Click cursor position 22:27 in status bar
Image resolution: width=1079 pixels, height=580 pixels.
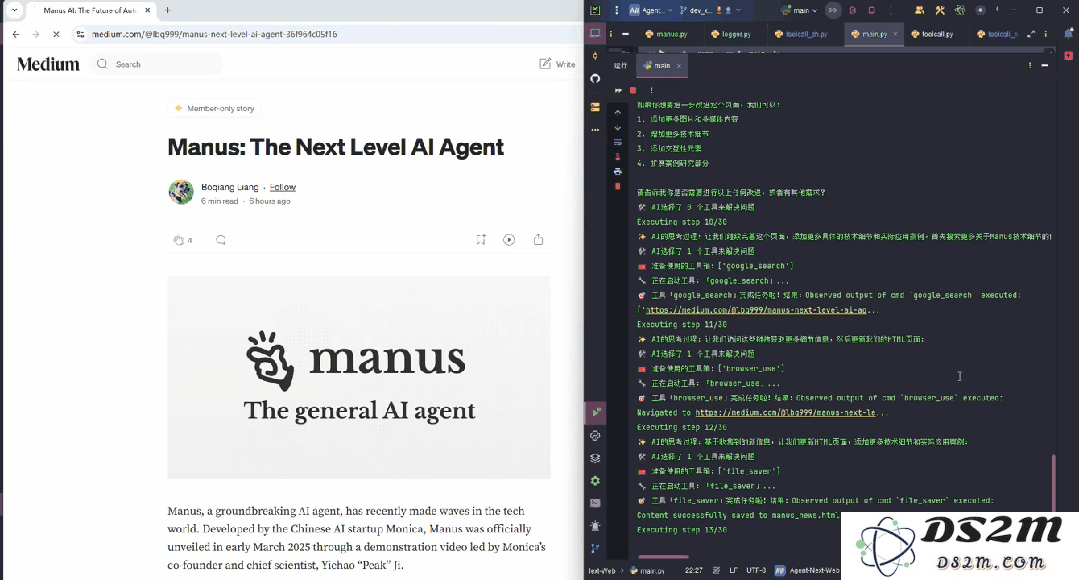point(694,570)
